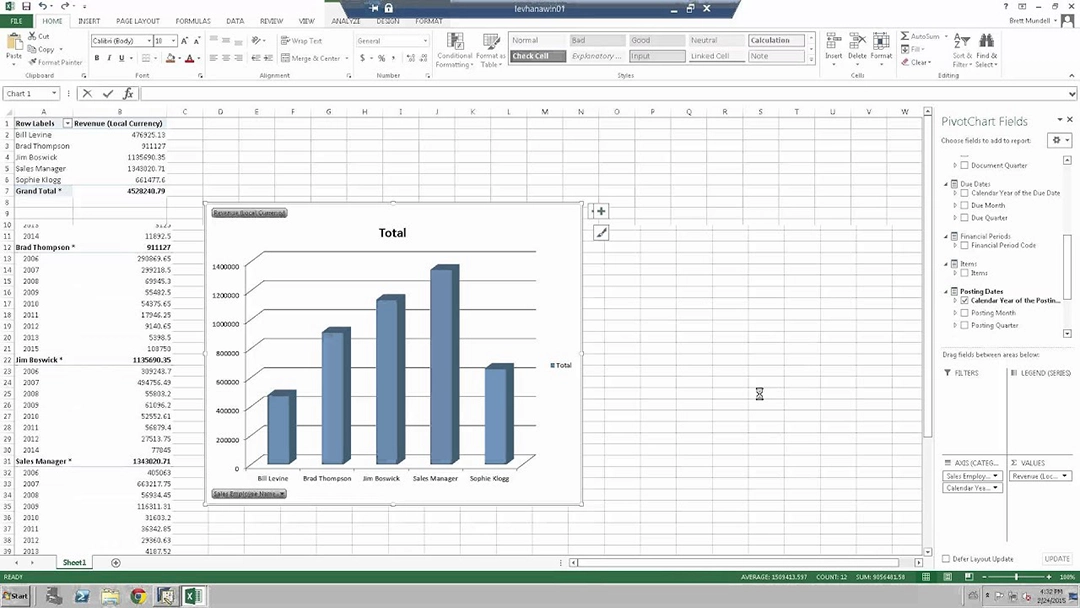
Task: Check Defer Layout Update
Action: (945, 559)
